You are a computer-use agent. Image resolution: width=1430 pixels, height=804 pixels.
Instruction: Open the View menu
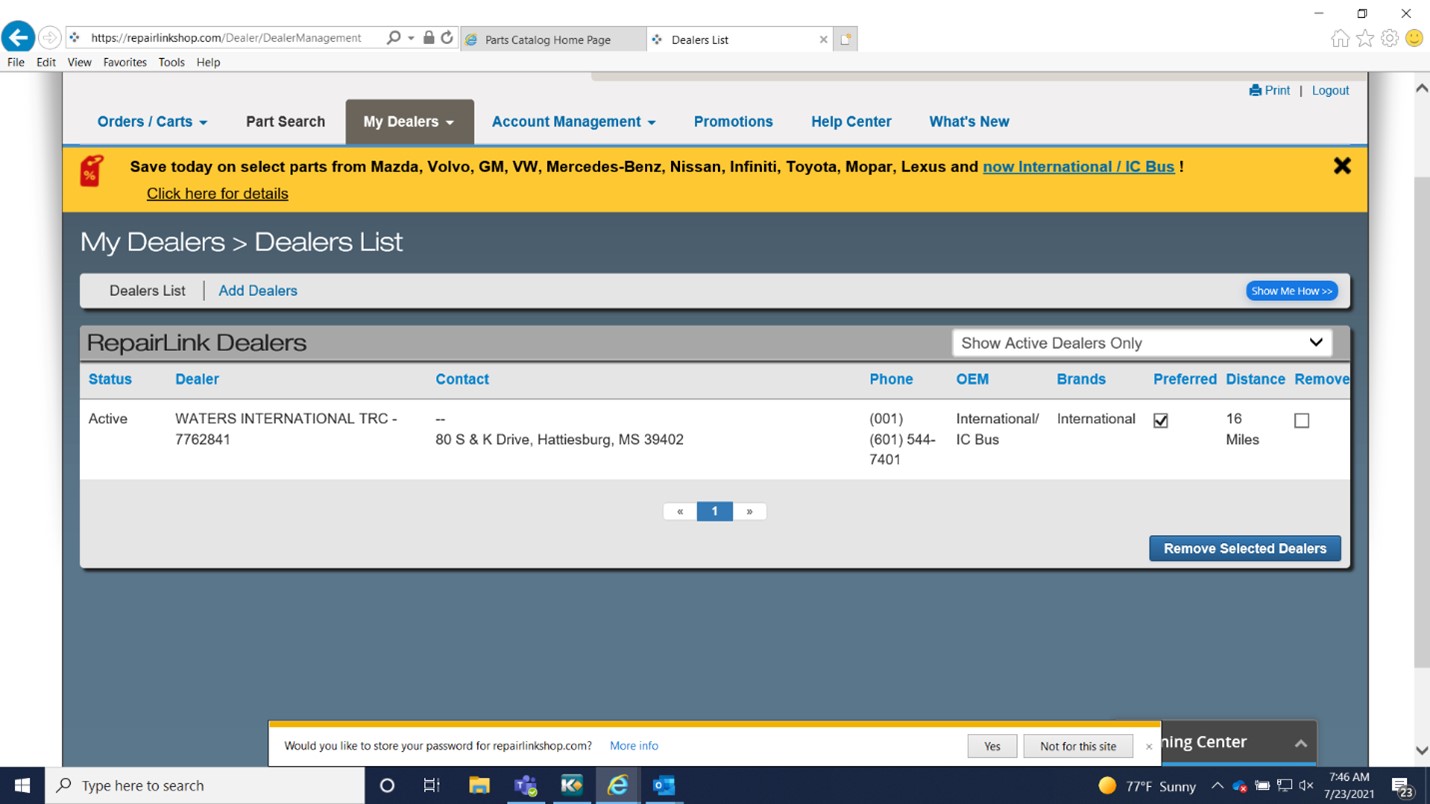(x=79, y=62)
